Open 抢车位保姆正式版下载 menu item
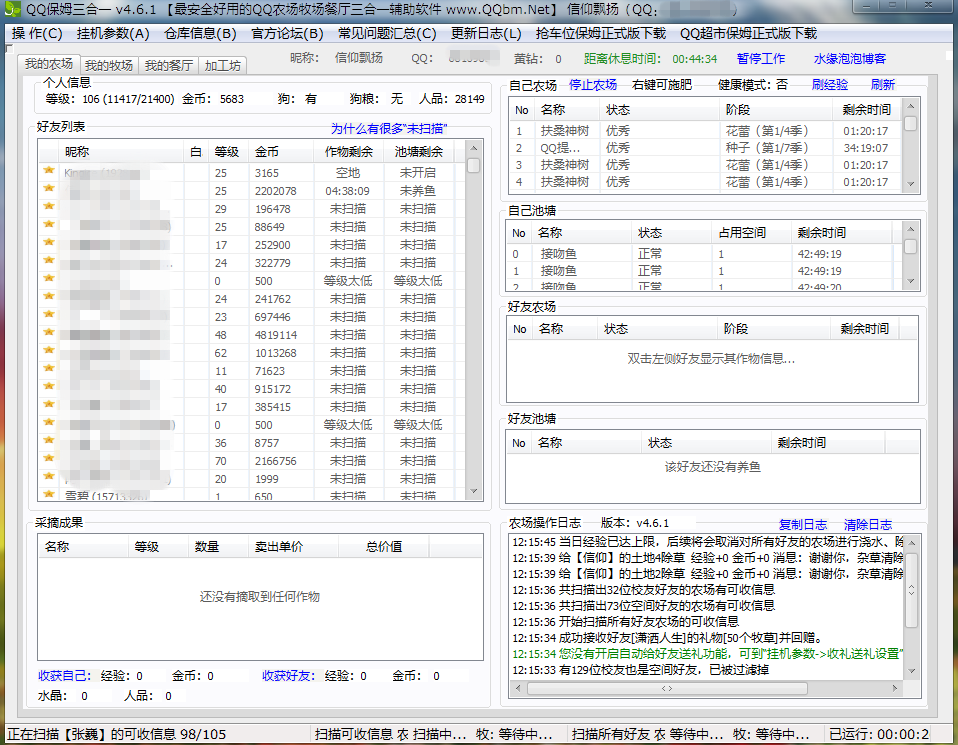The height and width of the screenshot is (745, 958). coord(601,33)
